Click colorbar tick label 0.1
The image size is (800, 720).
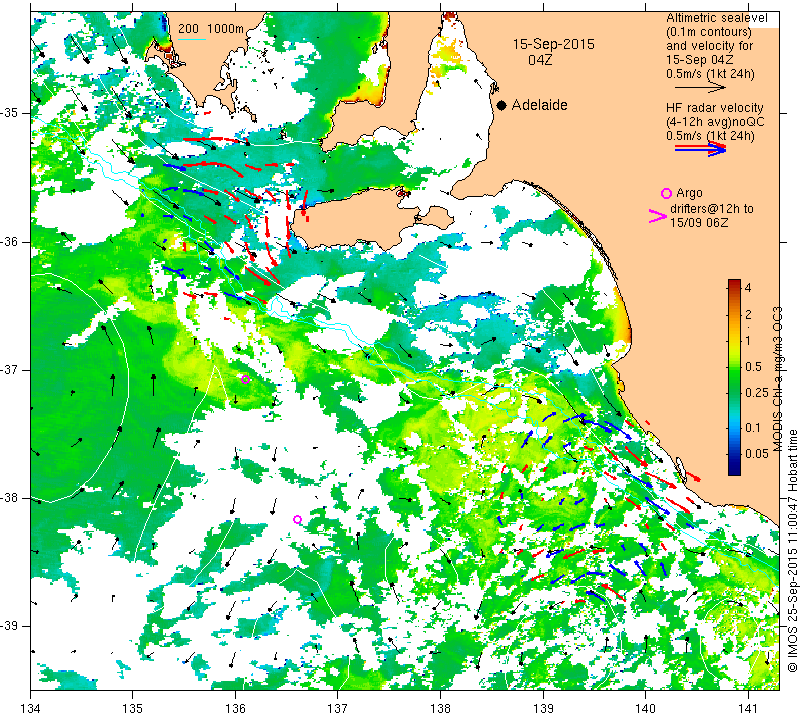pos(753,428)
